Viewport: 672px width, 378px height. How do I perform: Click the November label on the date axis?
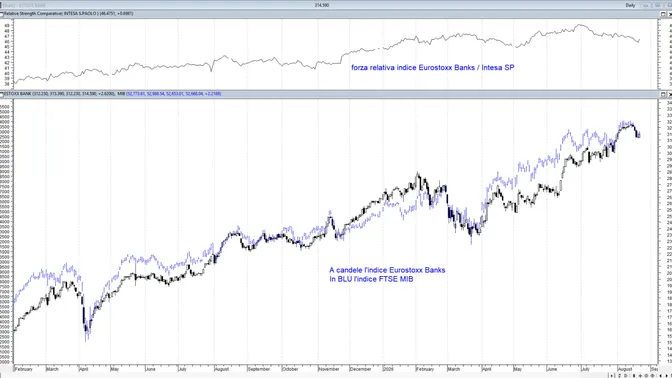(x=329, y=369)
